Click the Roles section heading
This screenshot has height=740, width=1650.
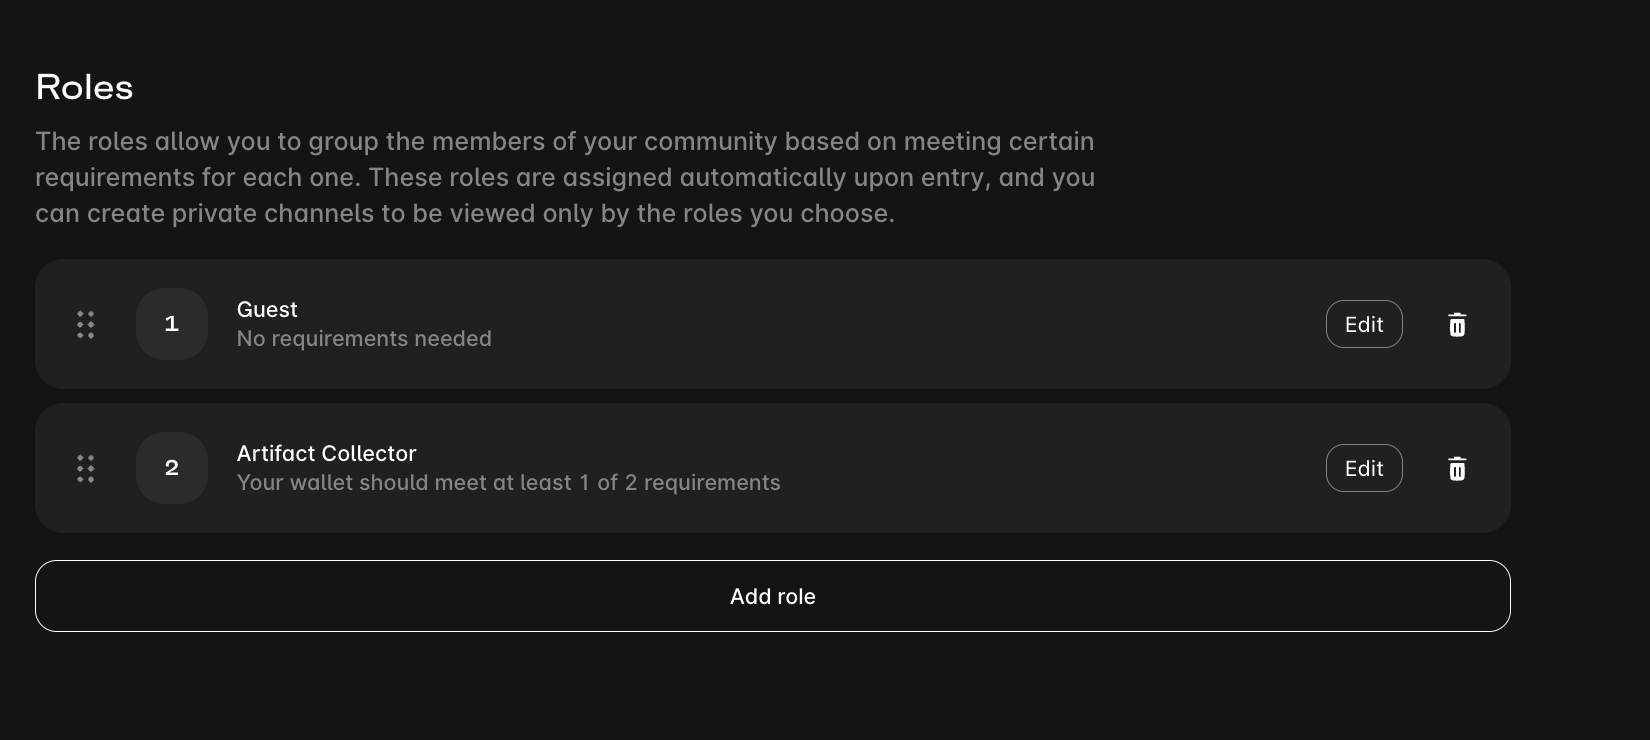coord(85,88)
